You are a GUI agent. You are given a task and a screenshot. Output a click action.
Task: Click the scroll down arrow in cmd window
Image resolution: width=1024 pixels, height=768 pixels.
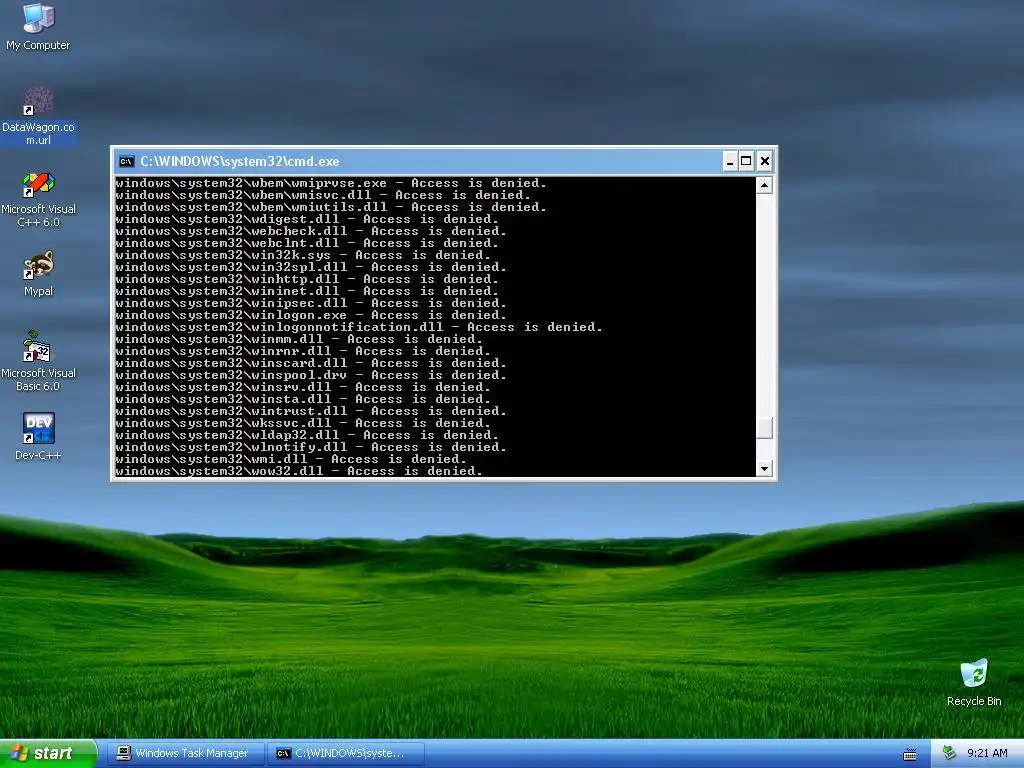coord(764,468)
